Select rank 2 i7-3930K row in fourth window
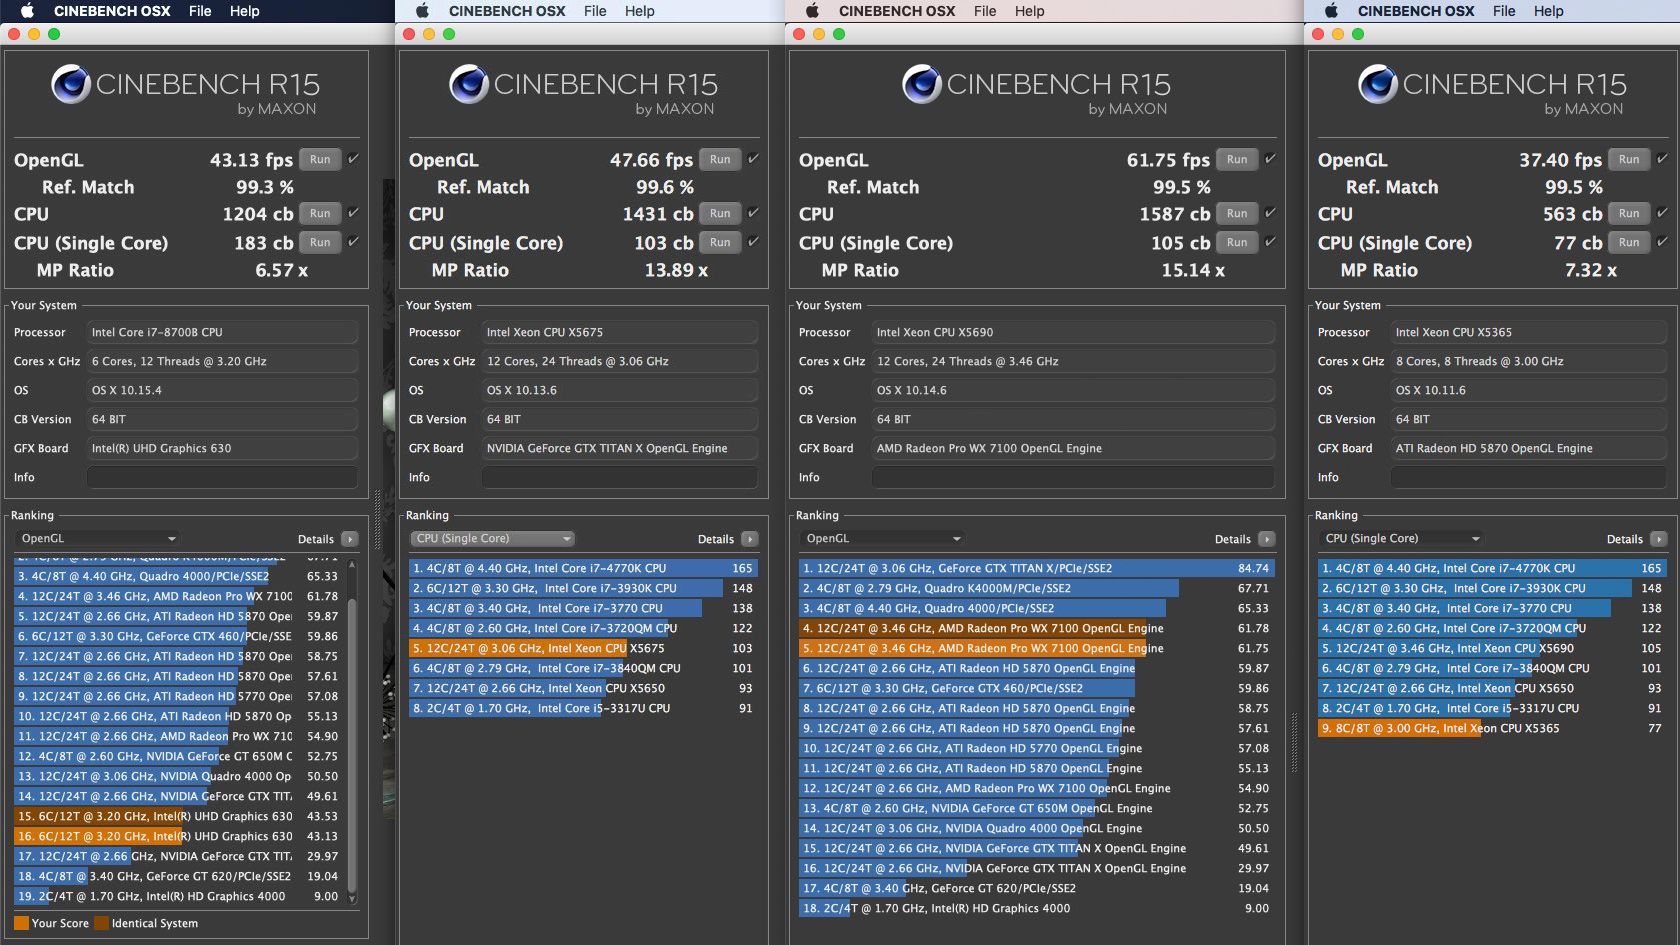The image size is (1680, 945). tap(1492, 588)
